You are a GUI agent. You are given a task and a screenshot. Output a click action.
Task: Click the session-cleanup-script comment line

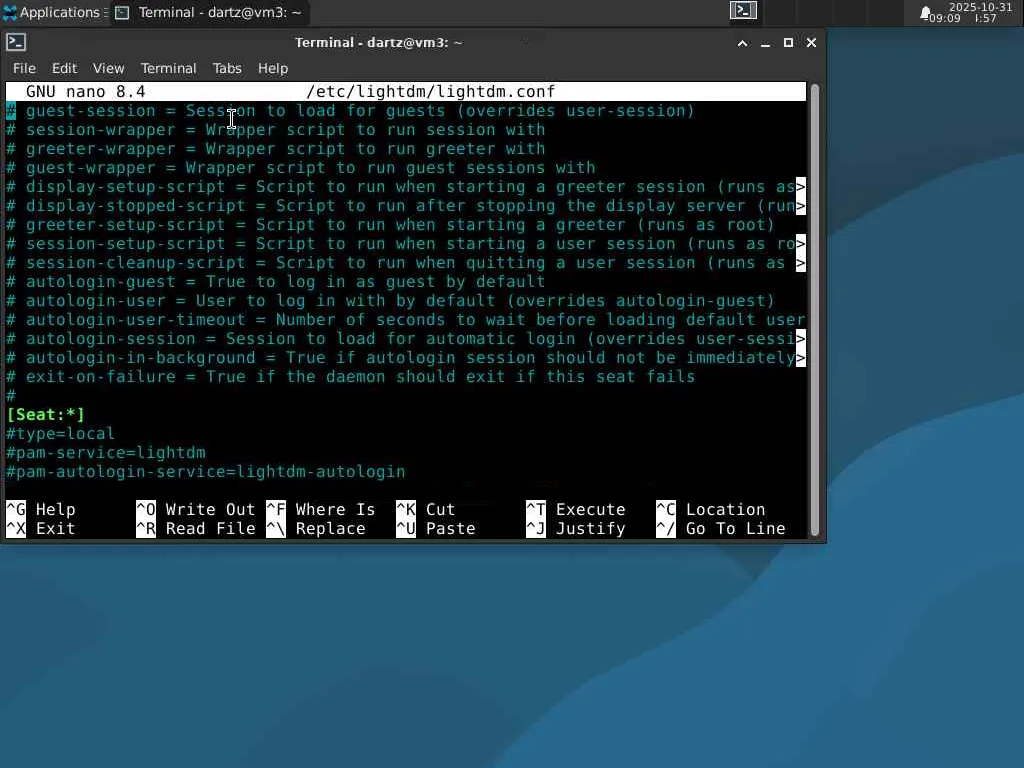coord(406,263)
